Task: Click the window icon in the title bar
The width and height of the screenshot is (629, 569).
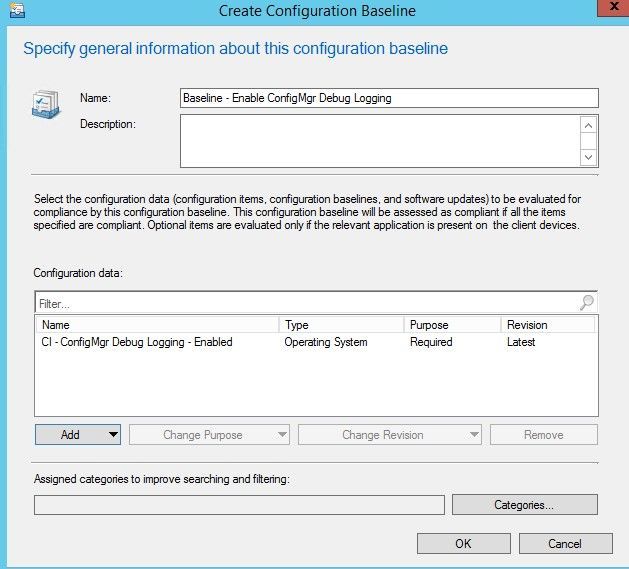Action: point(17,10)
